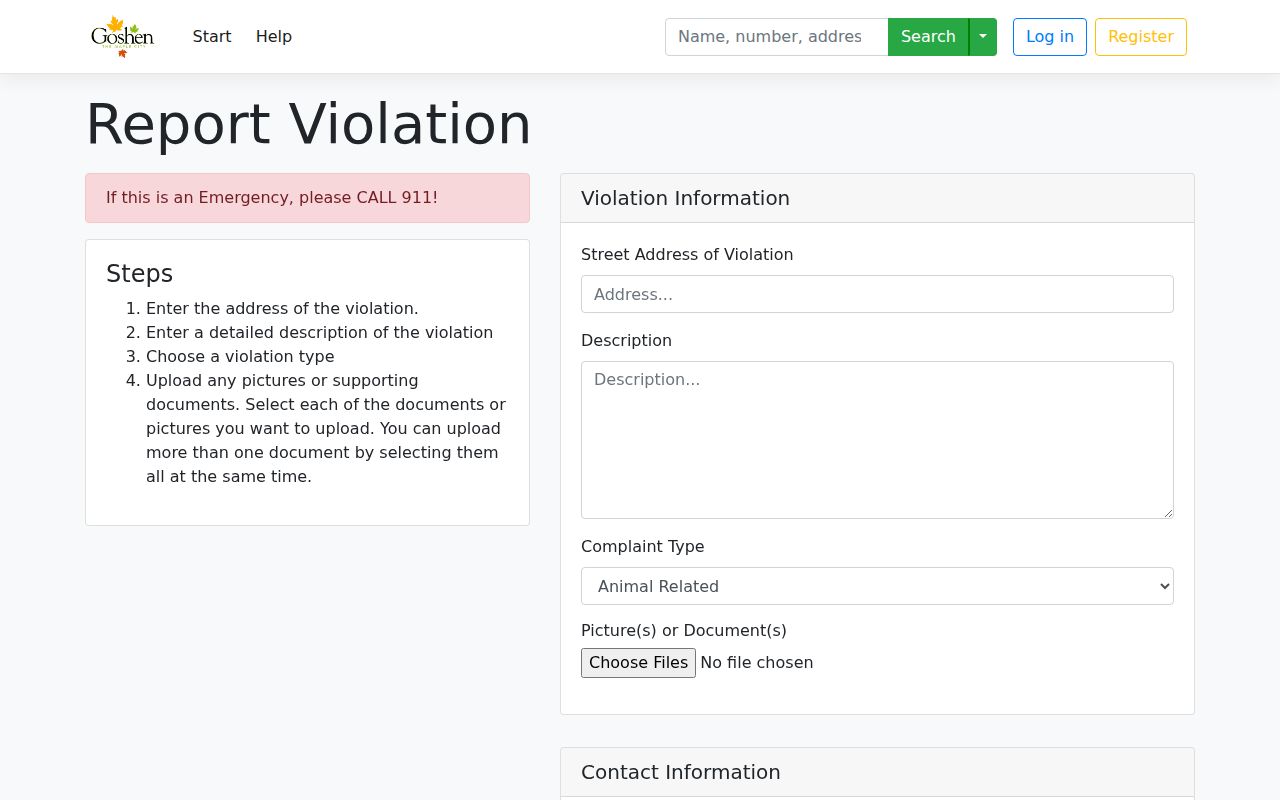Viewport: 1280px width, 800px height.
Task: Click step 'Choose a violation type'
Action: [240, 357]
